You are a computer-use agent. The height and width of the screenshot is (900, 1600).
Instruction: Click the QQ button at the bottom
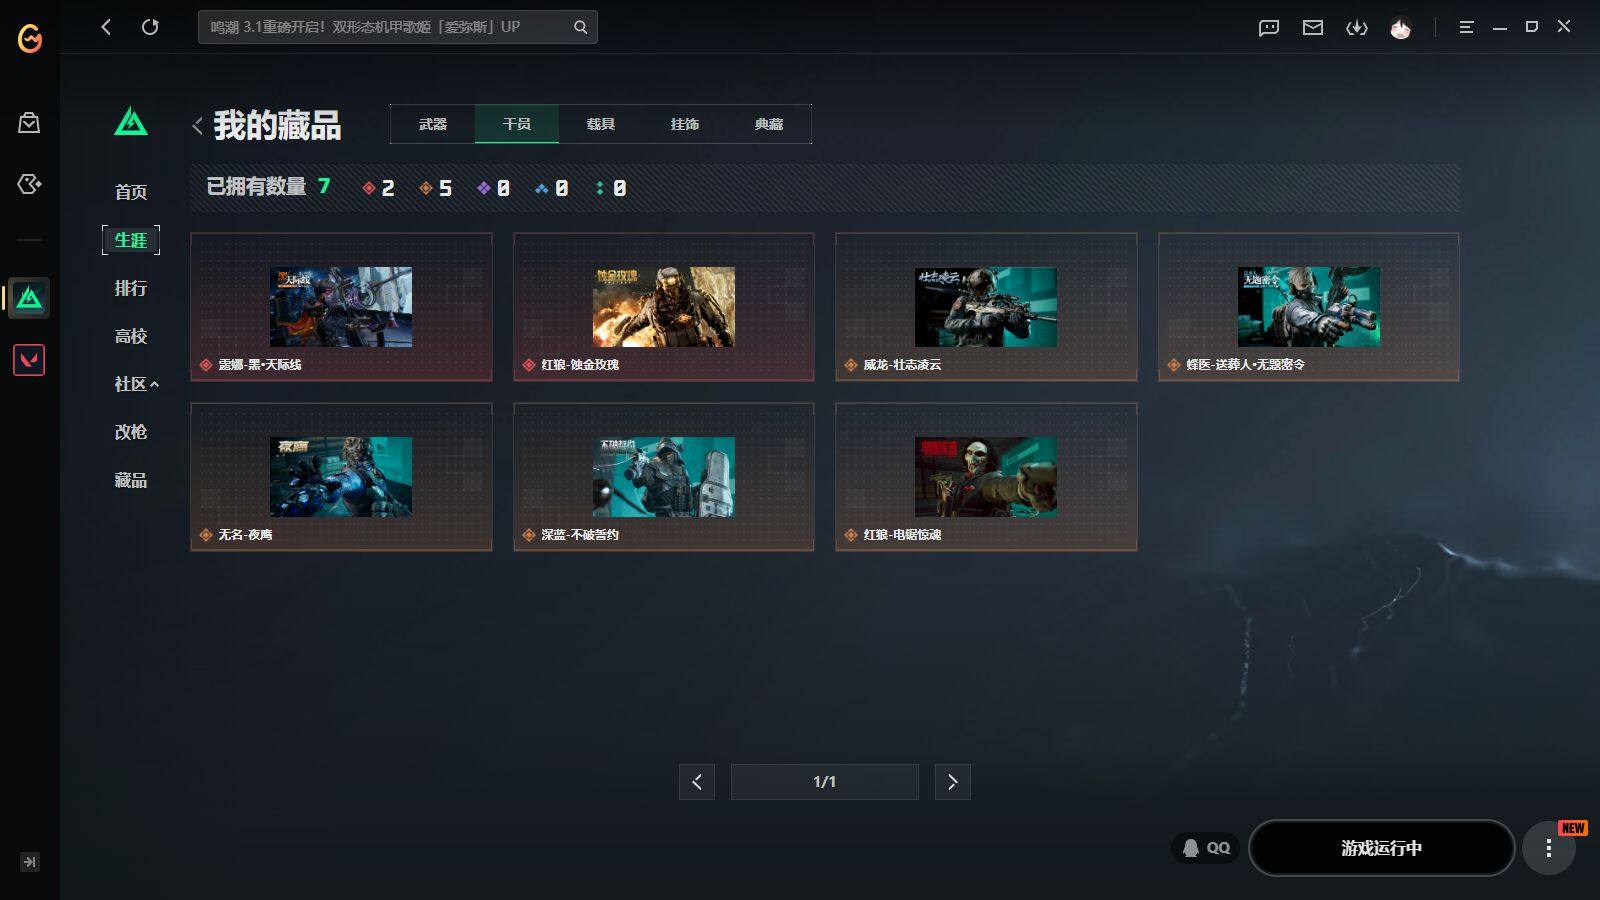pos(1206,848)
